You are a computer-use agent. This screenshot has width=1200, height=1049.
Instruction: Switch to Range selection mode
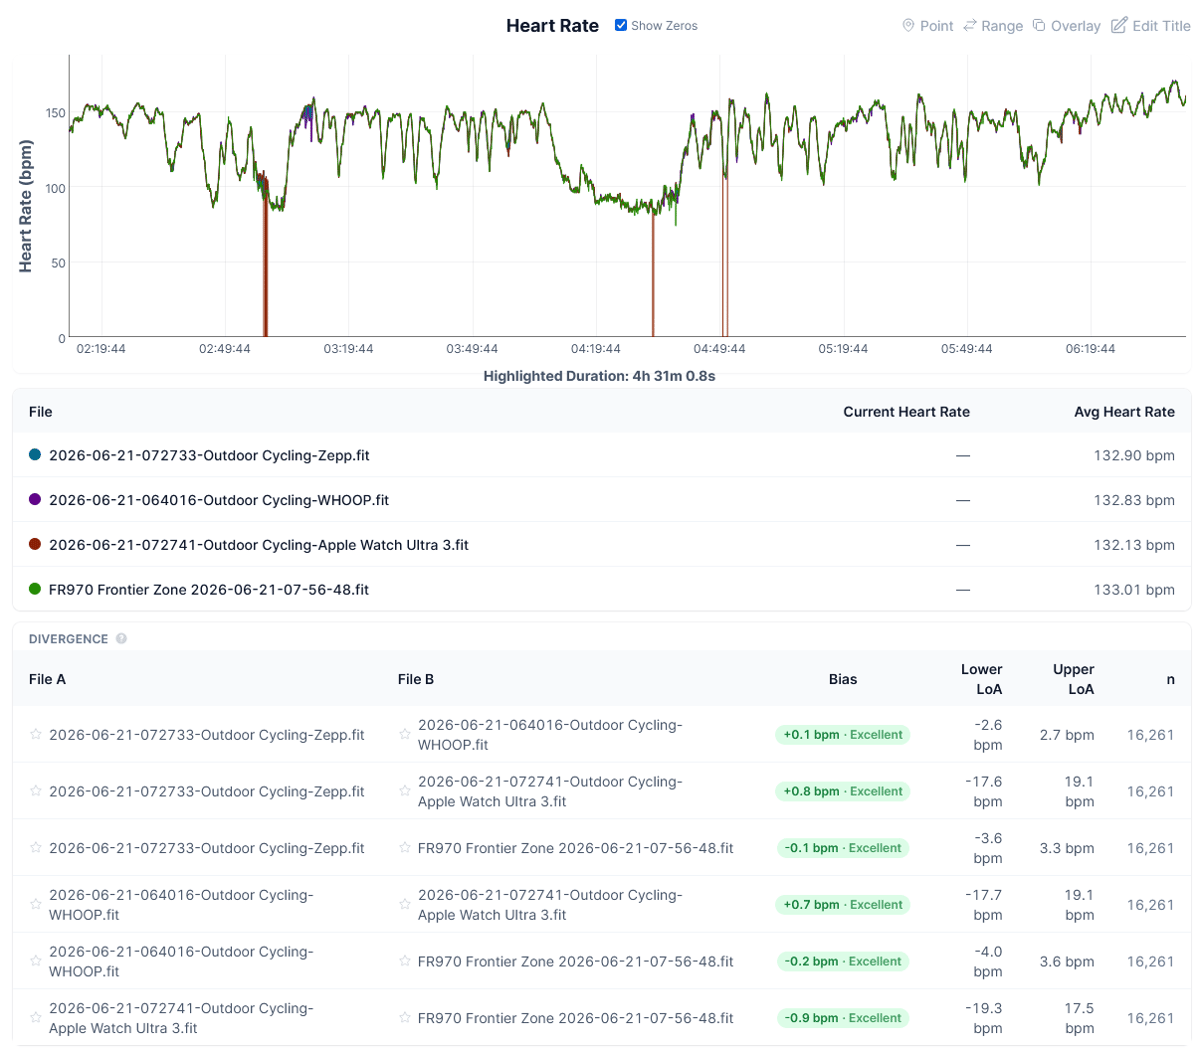[993, 26]
